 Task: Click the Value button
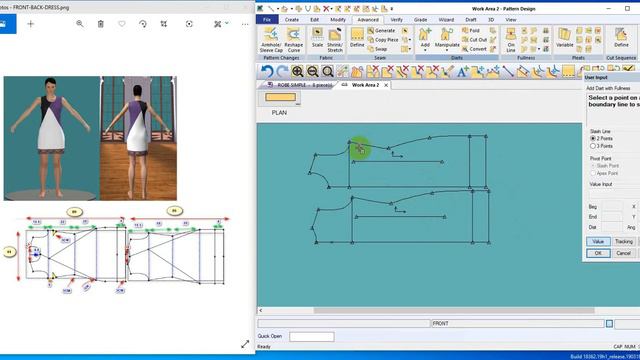point(598,242)
